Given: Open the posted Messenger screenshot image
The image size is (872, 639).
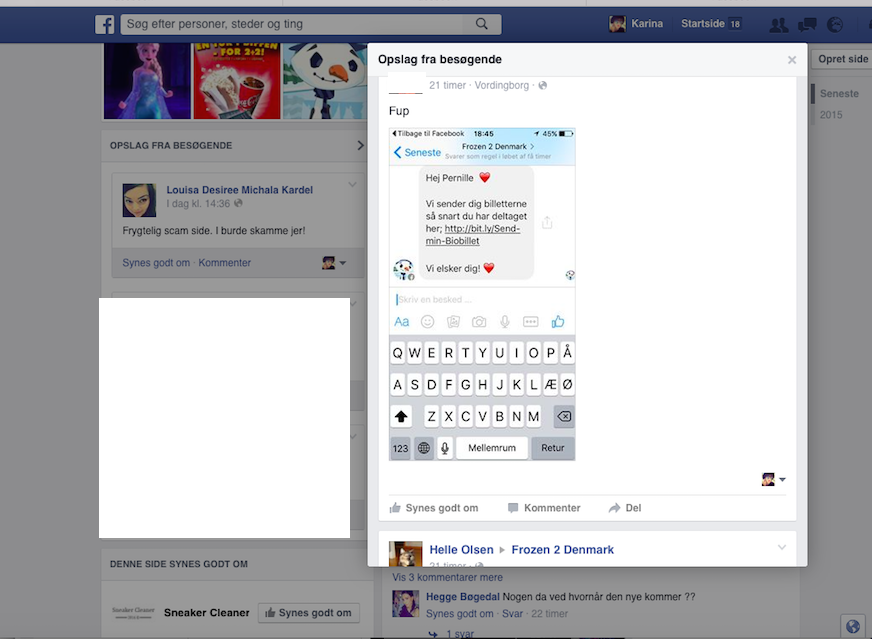Looking at the screenshot, I should (482, 294).
